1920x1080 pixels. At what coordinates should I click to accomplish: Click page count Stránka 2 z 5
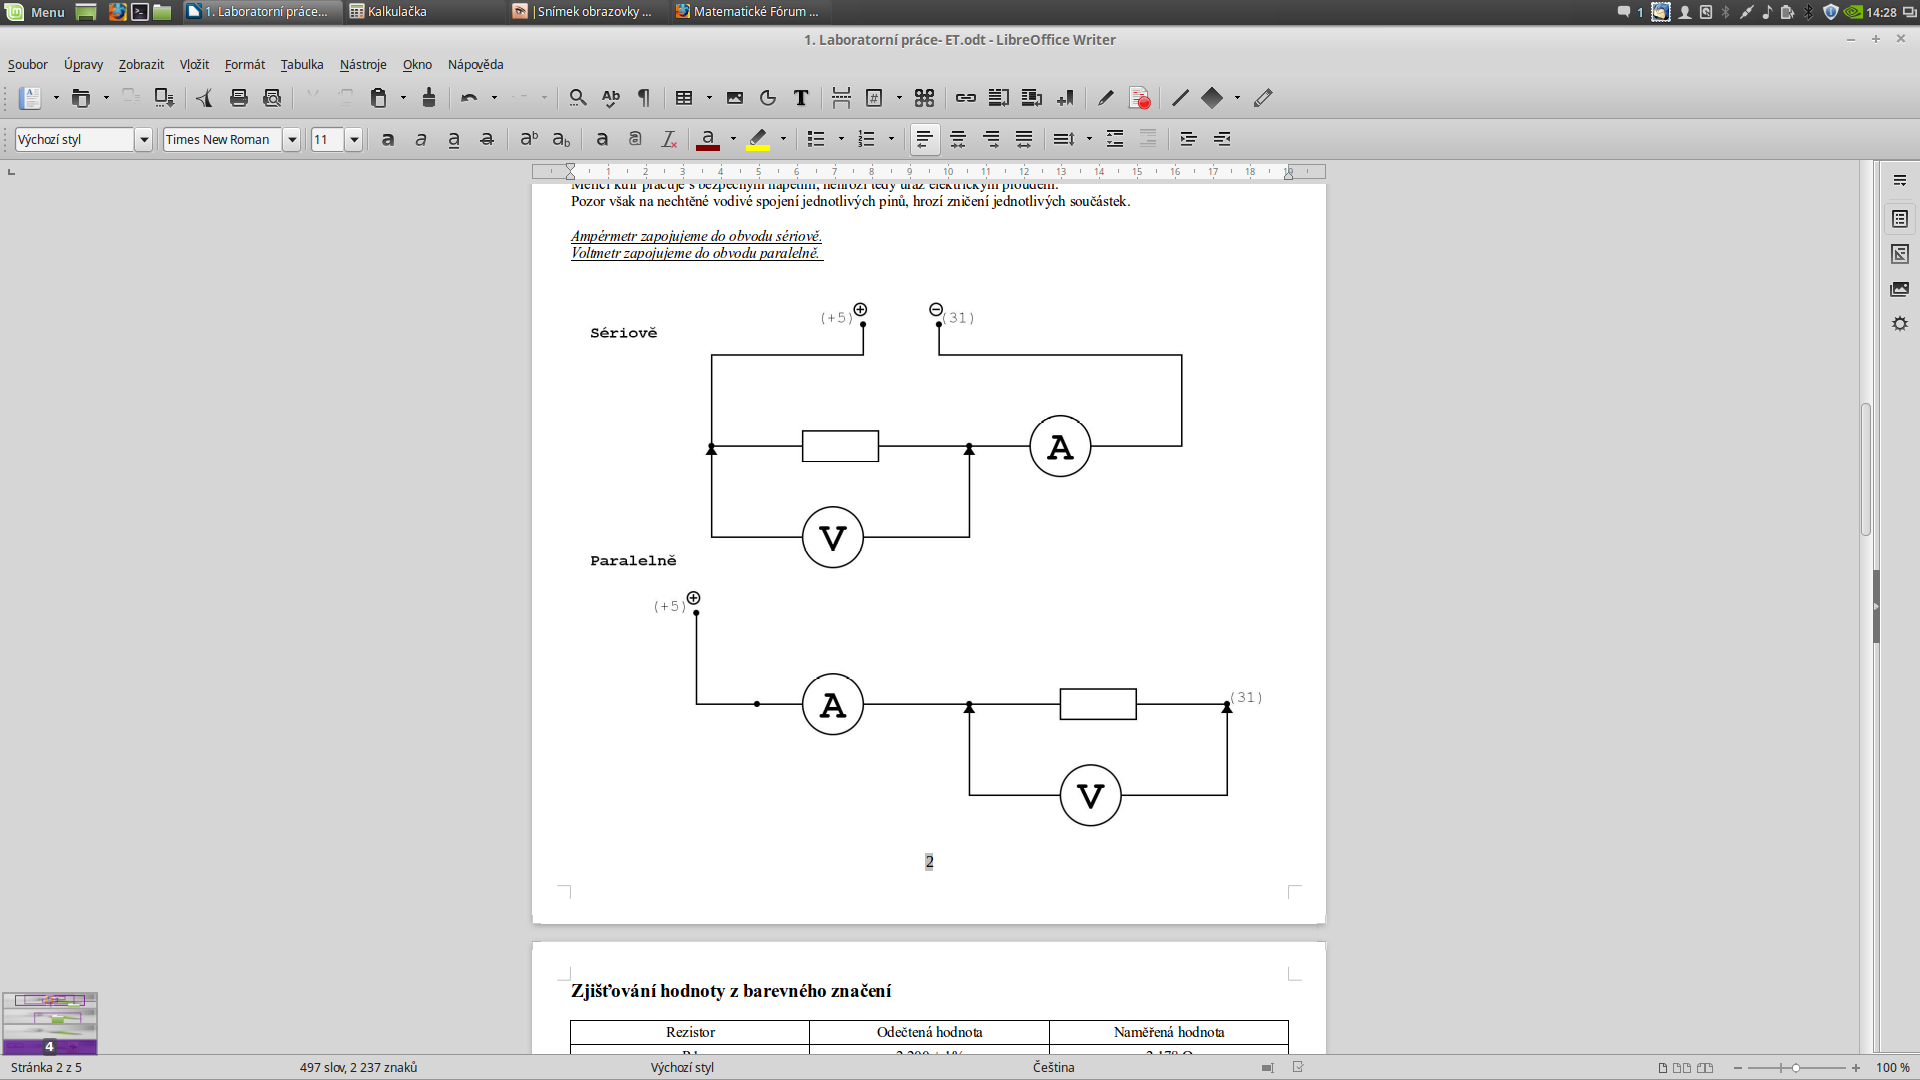click(46, 1067)
